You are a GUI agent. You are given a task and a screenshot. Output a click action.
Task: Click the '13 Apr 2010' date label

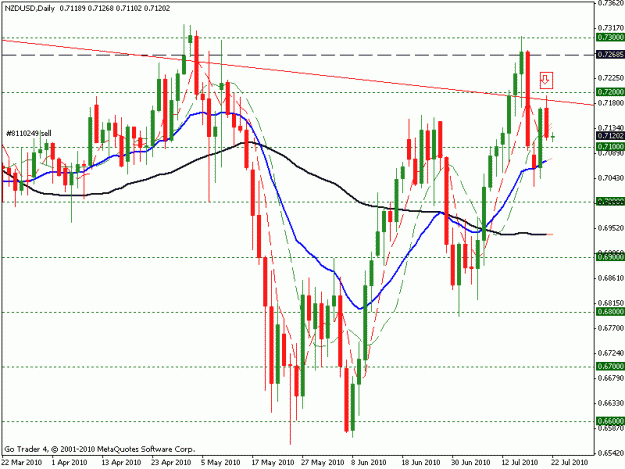tap(121, 462)
